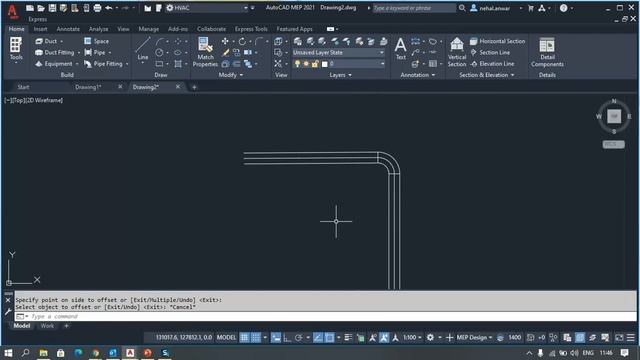
Task: Toggle object snap square icon in status bar
Action: (x=329, y=338)
